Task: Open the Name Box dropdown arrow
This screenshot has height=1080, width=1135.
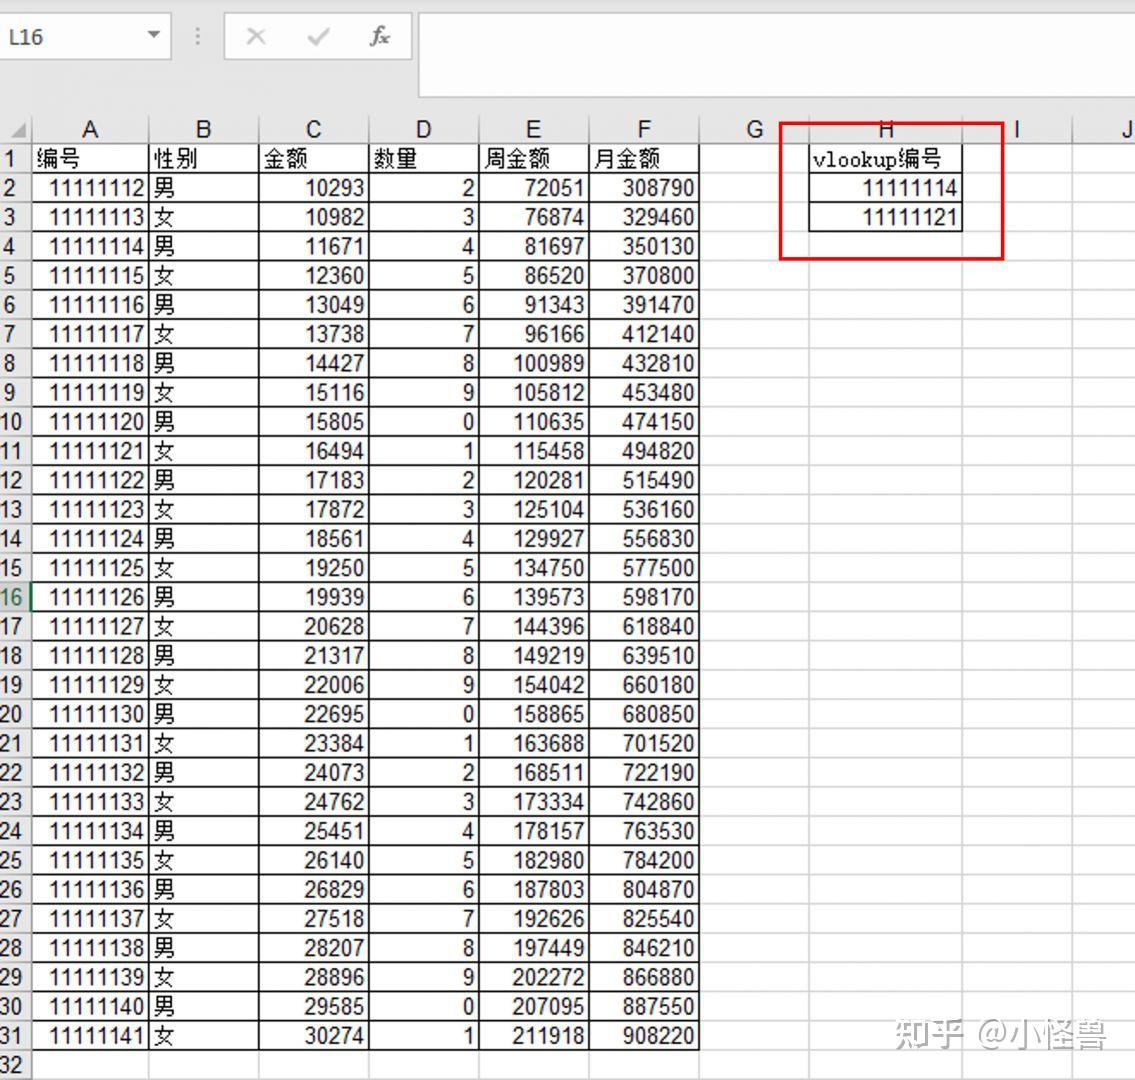Action: point(151,36)
